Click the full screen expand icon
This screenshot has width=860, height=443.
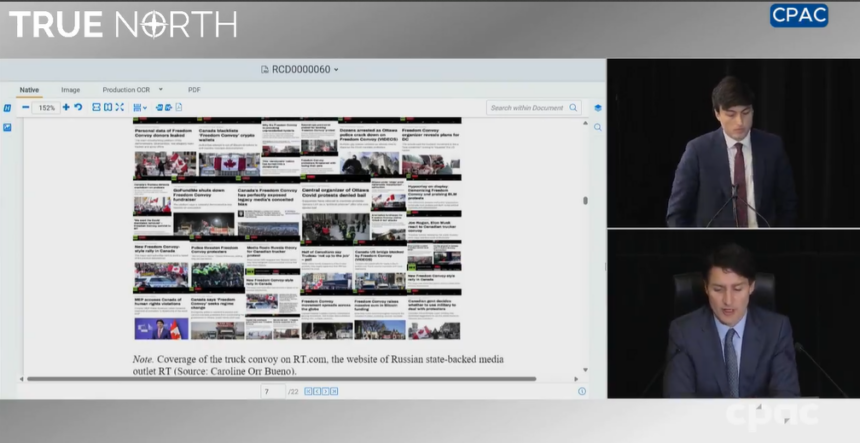tap(120, 107)
